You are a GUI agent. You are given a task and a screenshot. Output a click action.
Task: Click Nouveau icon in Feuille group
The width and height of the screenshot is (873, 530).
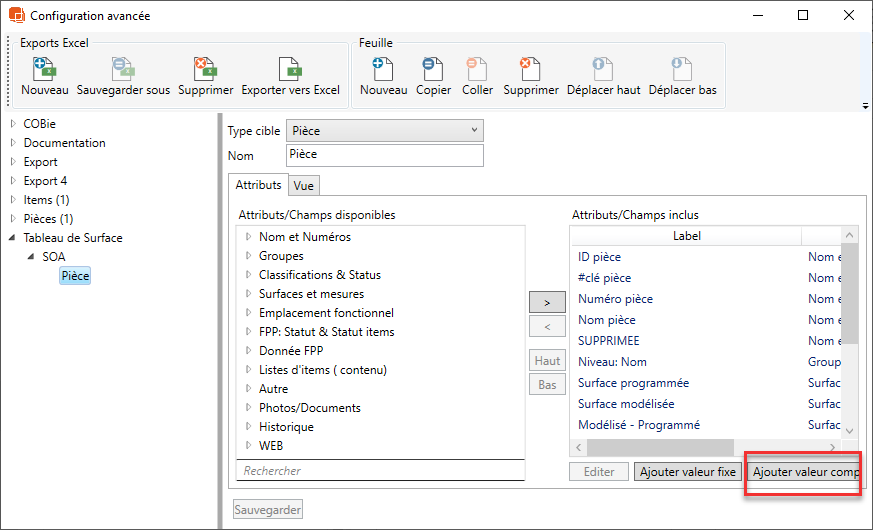383,69
